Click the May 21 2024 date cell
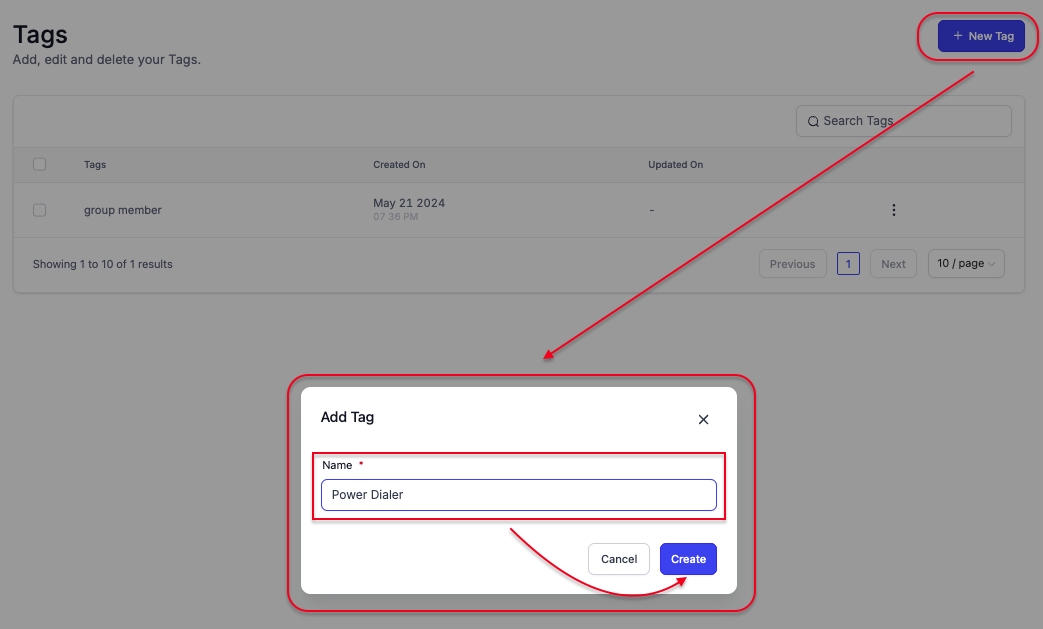The width and height of the screenshot is (1043, 629). [x=409, y=203]
